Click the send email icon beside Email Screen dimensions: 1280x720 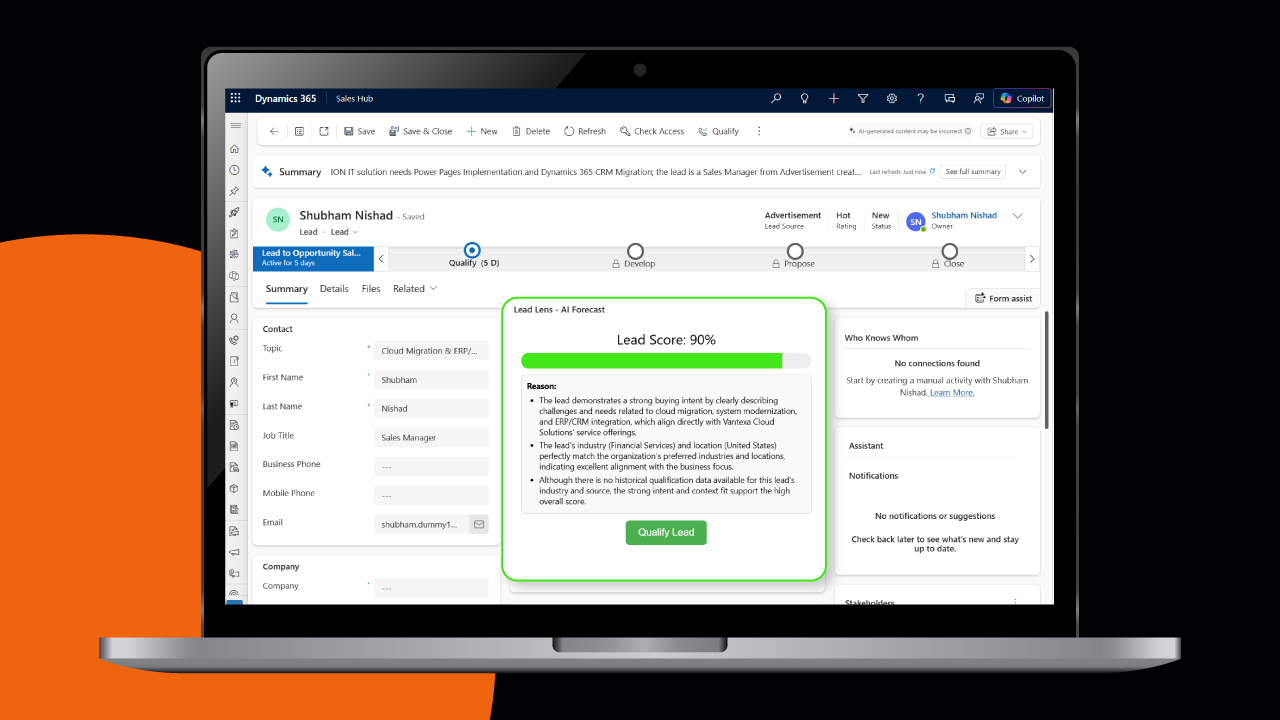click(479, 523)
